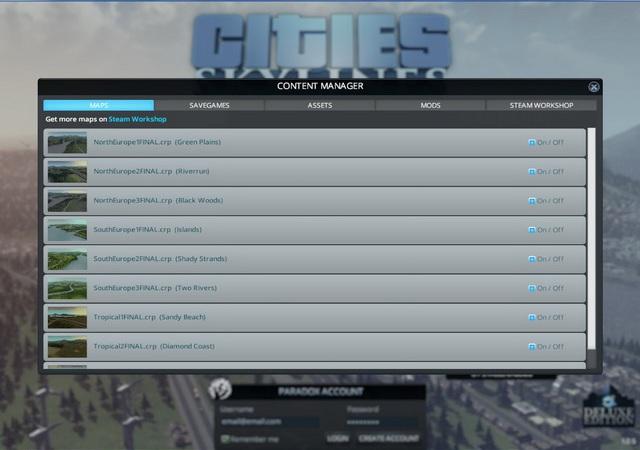Image resolution: width=640 pixels, height=450 pixels.
Task: Click the Paradox Account username field
Action: pyautogui.click(x=269, y=422)
